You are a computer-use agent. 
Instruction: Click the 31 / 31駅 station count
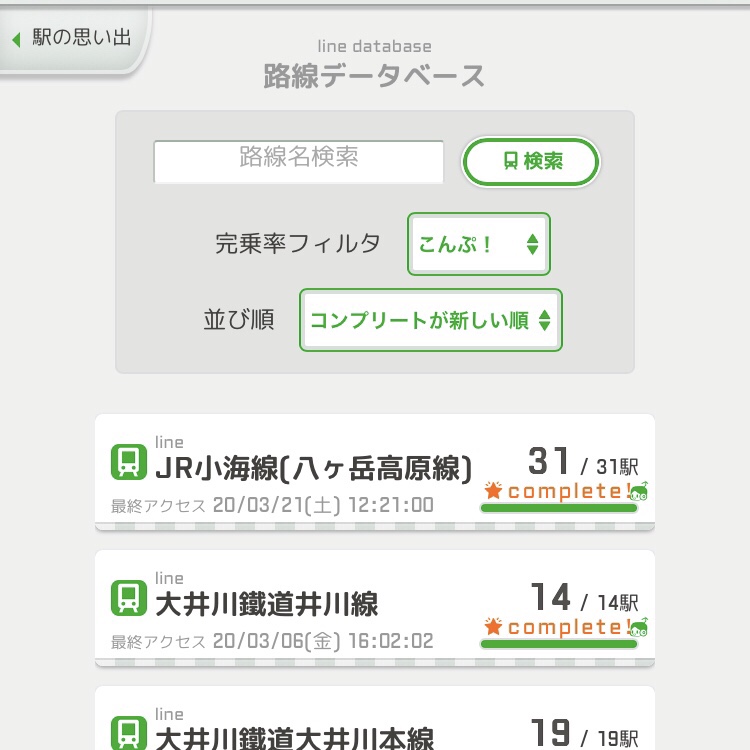[583, 462]
